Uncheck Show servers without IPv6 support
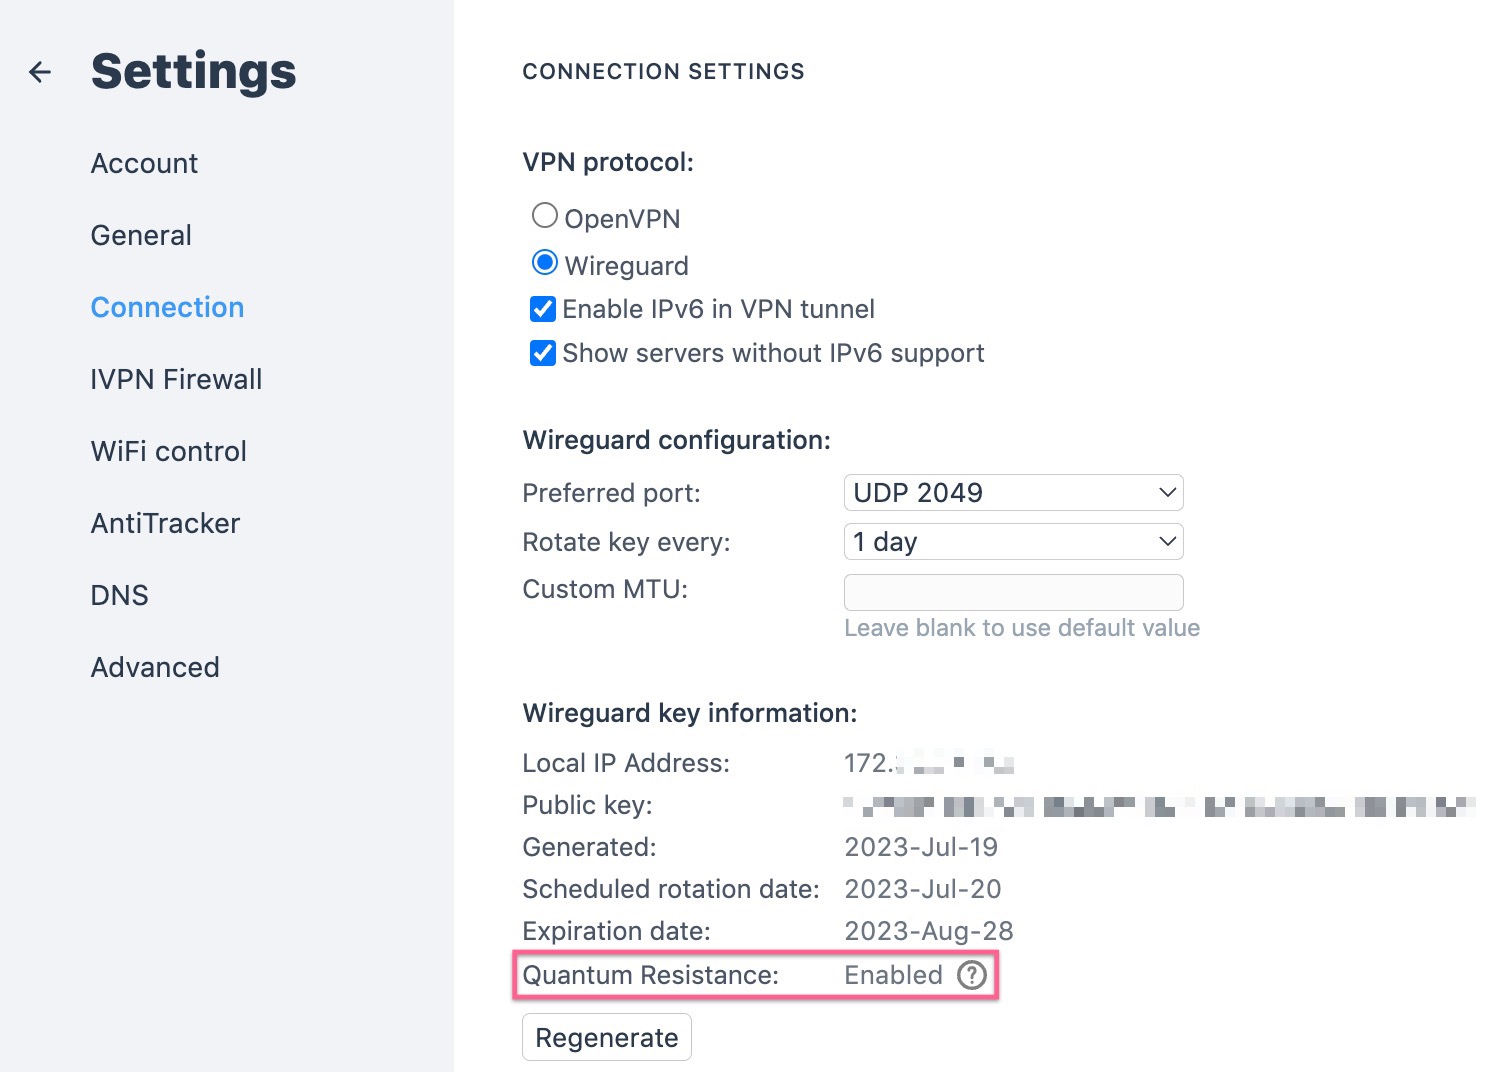 (x=542, y=353)
